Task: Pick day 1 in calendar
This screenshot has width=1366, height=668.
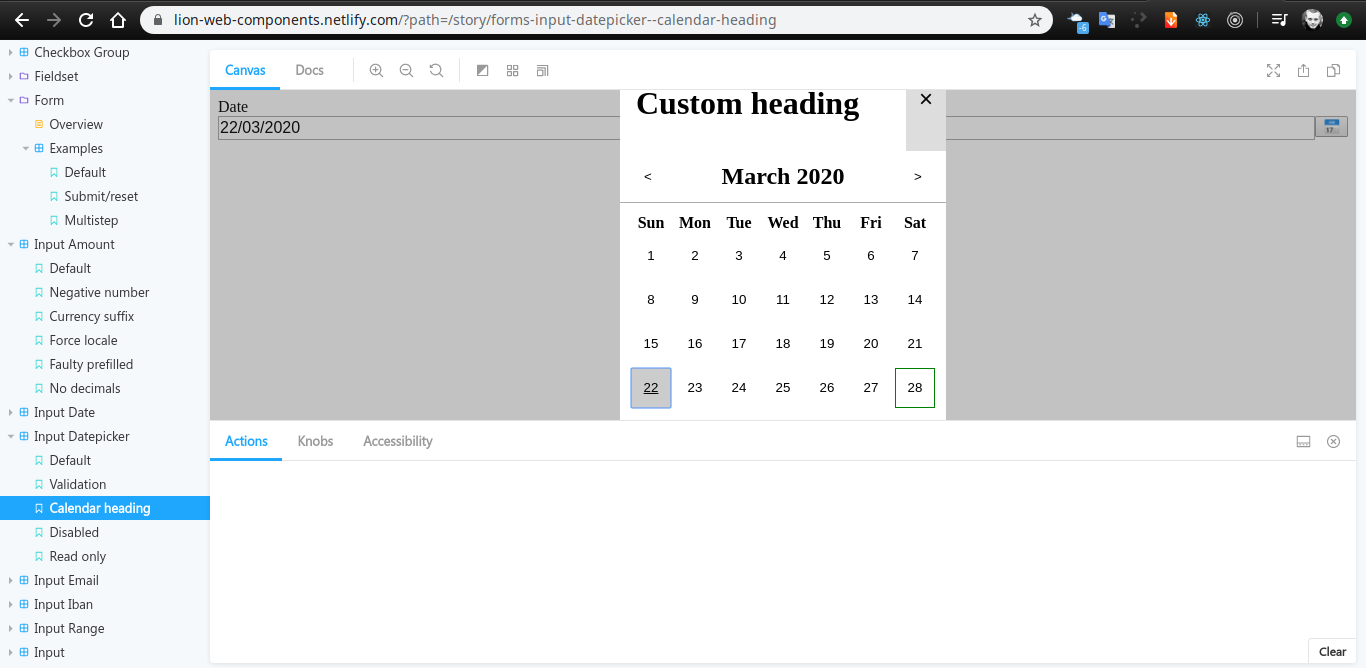Action: tap(651, 256)
